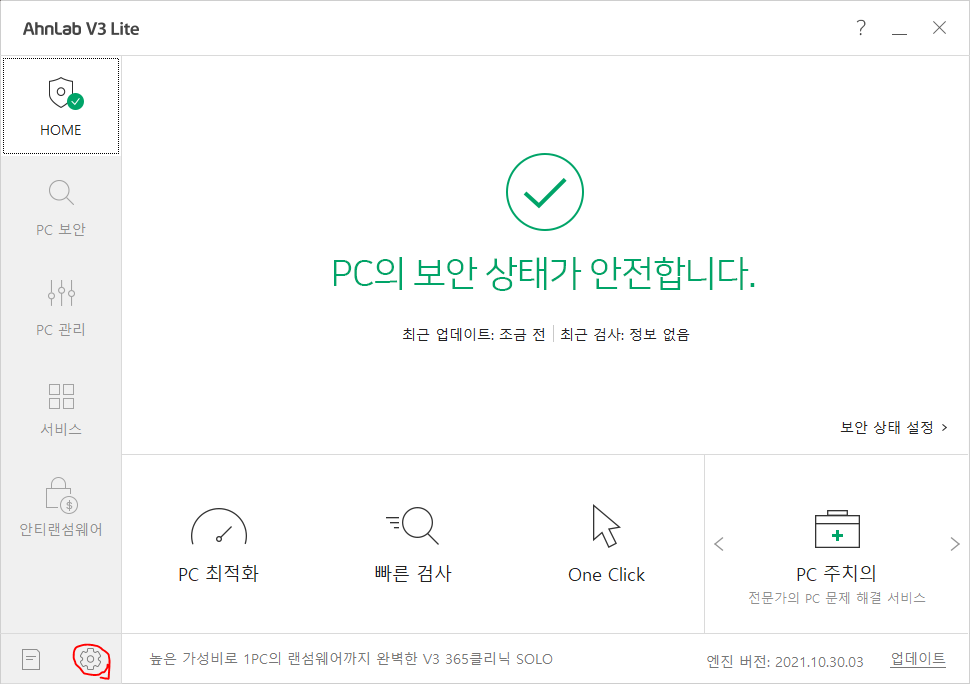This screenshot has width=970, height=684.
Task: Open the 서비스 grid section
Action: [61, 408]
